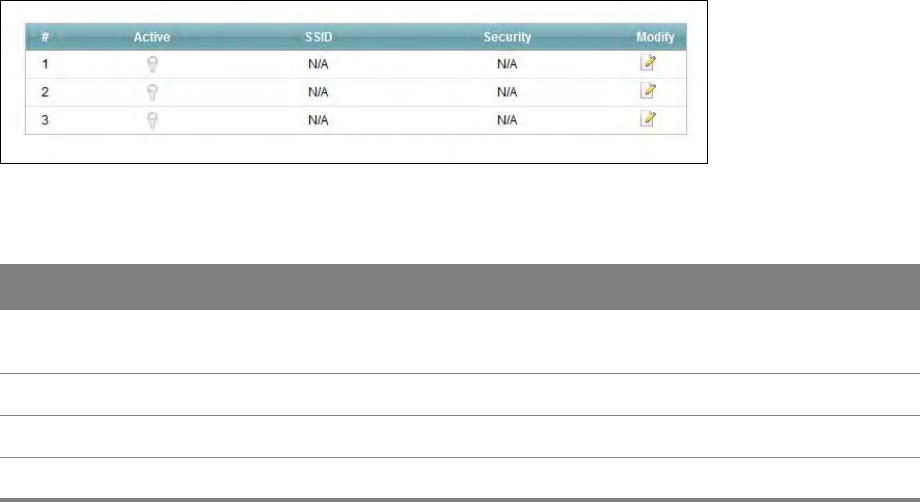The width and height of the screenshot is (920, 502).
Task: Toggle the Active bulb for row 2
Action: [x=153, y=92]
